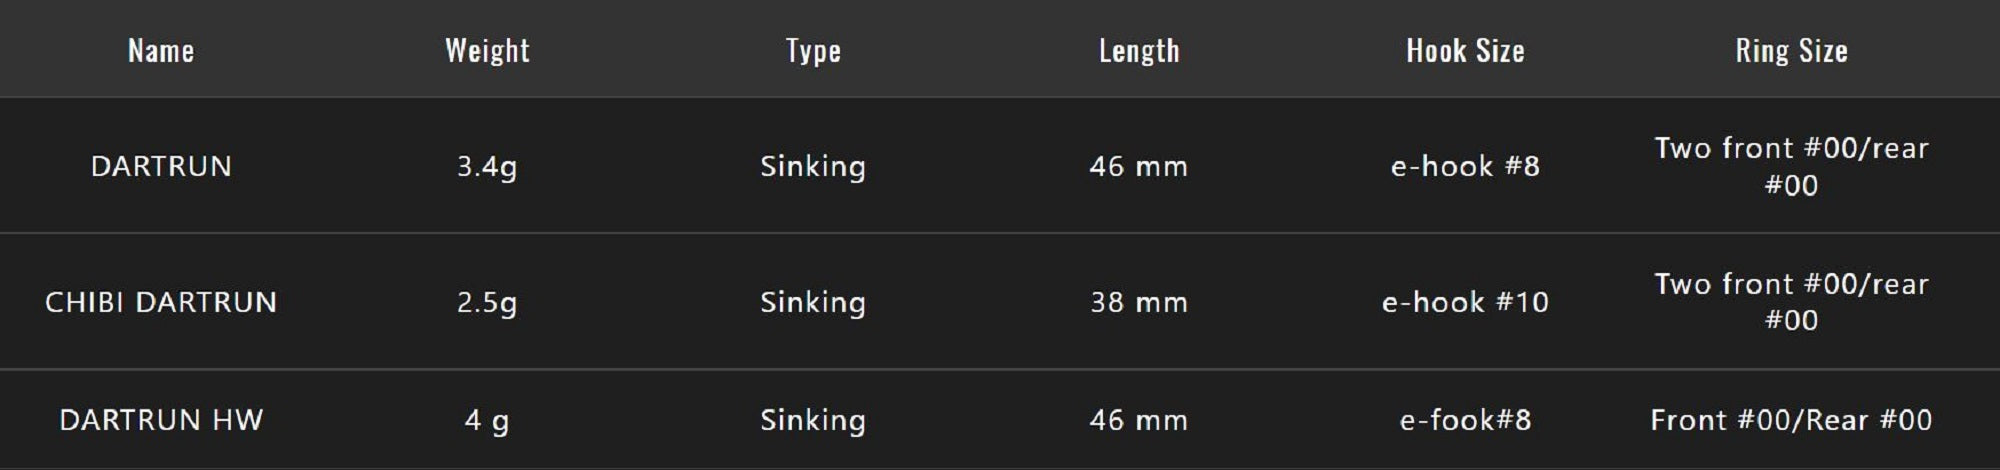Screen dimensions: 2000x470
Task: Click the Hook Size column header
Action: coord(1465,50)
